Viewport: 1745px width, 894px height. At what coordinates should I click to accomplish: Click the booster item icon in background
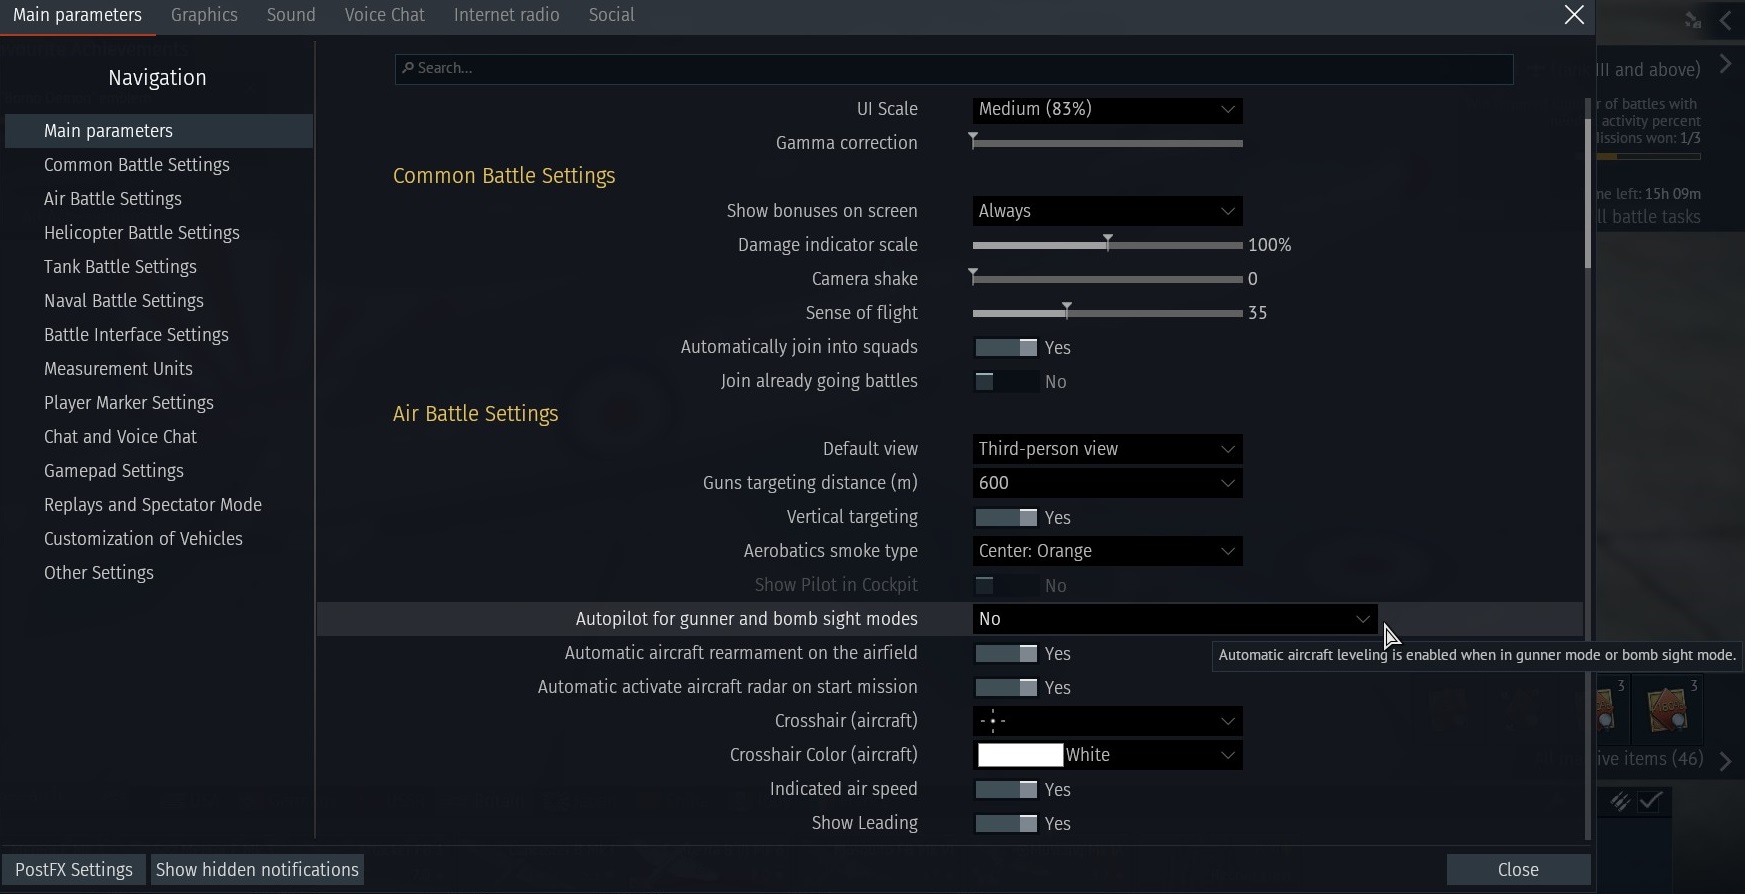(x=1667, y=708)
